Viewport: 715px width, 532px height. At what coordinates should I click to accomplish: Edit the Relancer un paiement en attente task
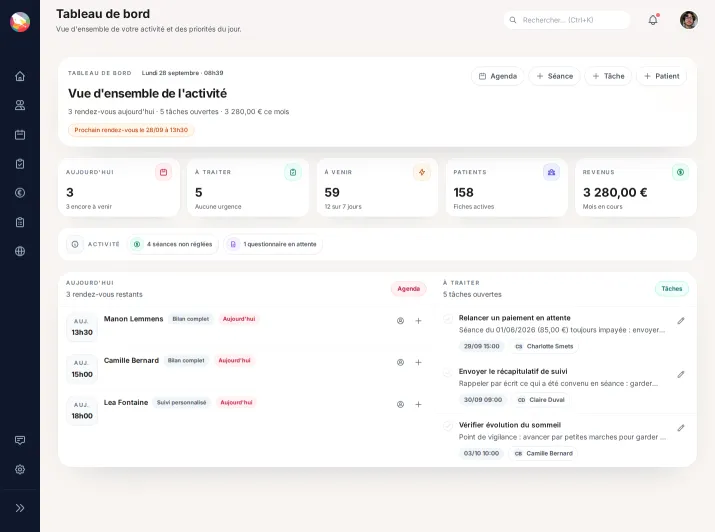[x=681, y=321]
